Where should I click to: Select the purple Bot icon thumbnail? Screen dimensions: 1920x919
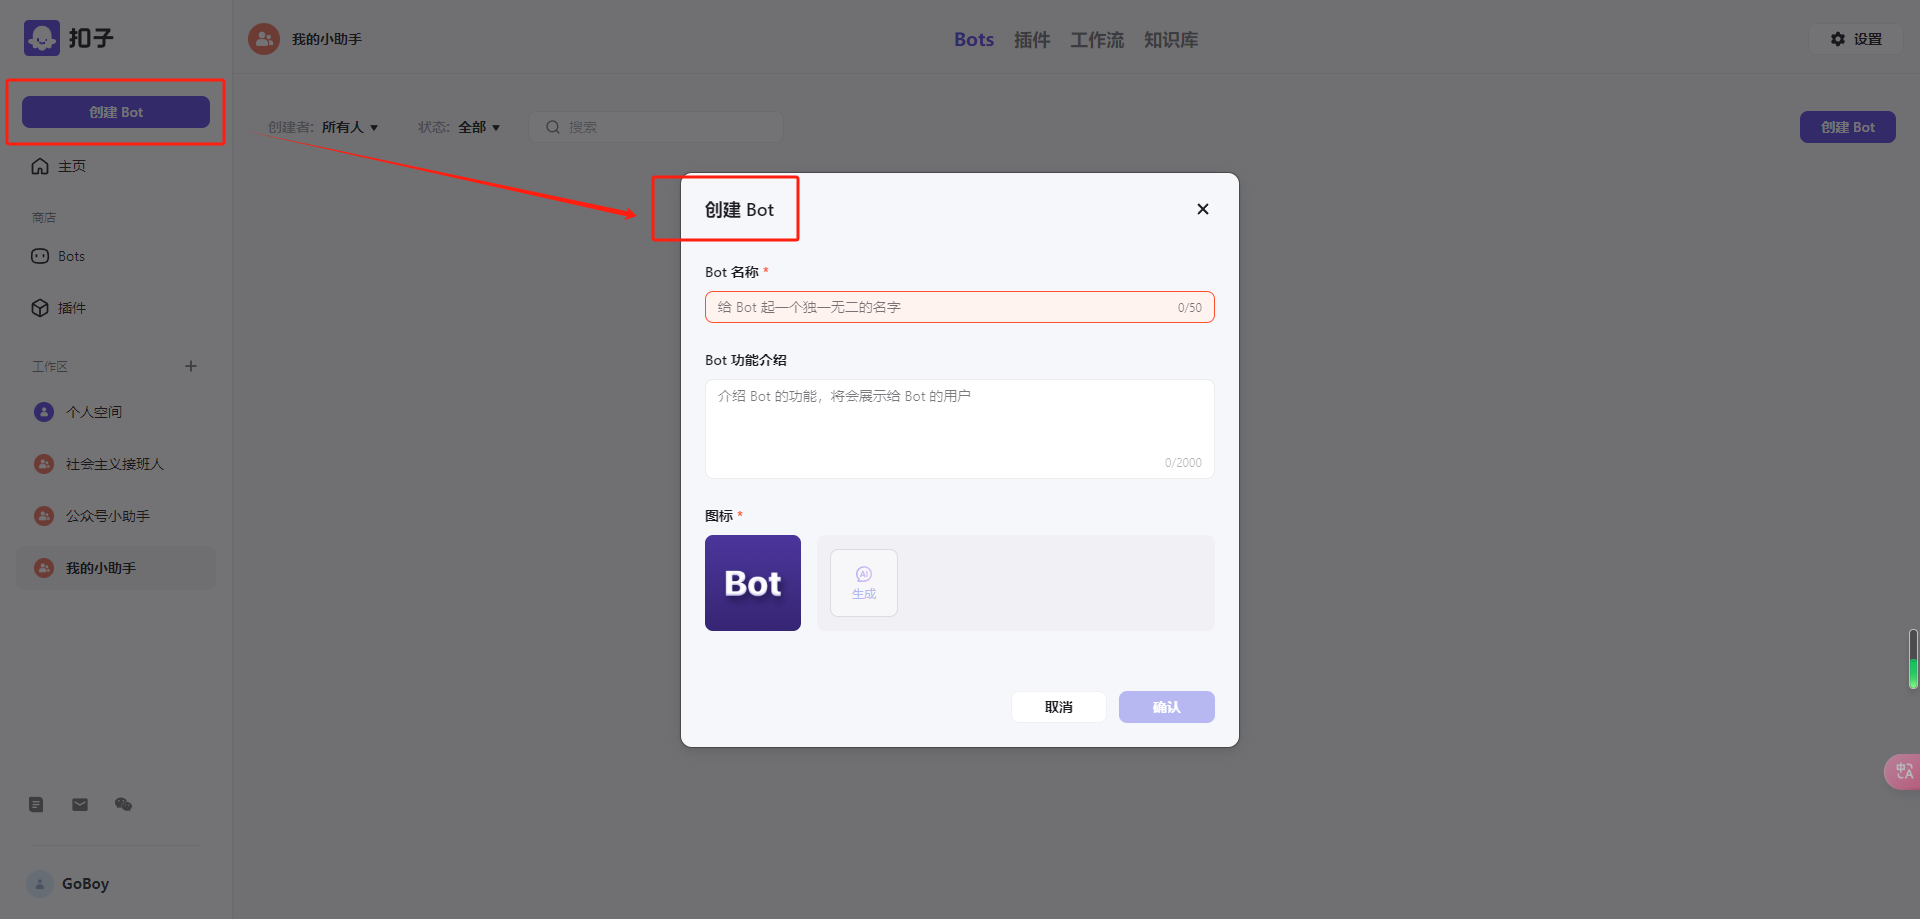point(753,583)
